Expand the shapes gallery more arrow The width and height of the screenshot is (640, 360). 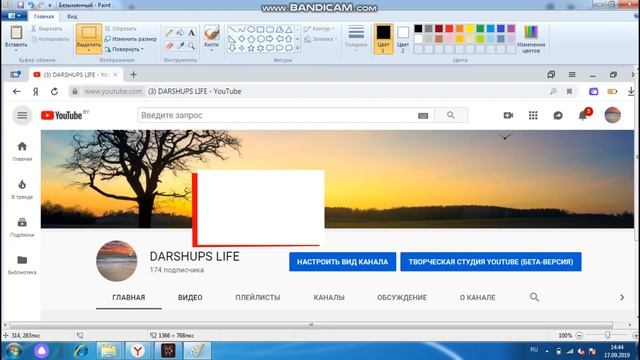298,48
